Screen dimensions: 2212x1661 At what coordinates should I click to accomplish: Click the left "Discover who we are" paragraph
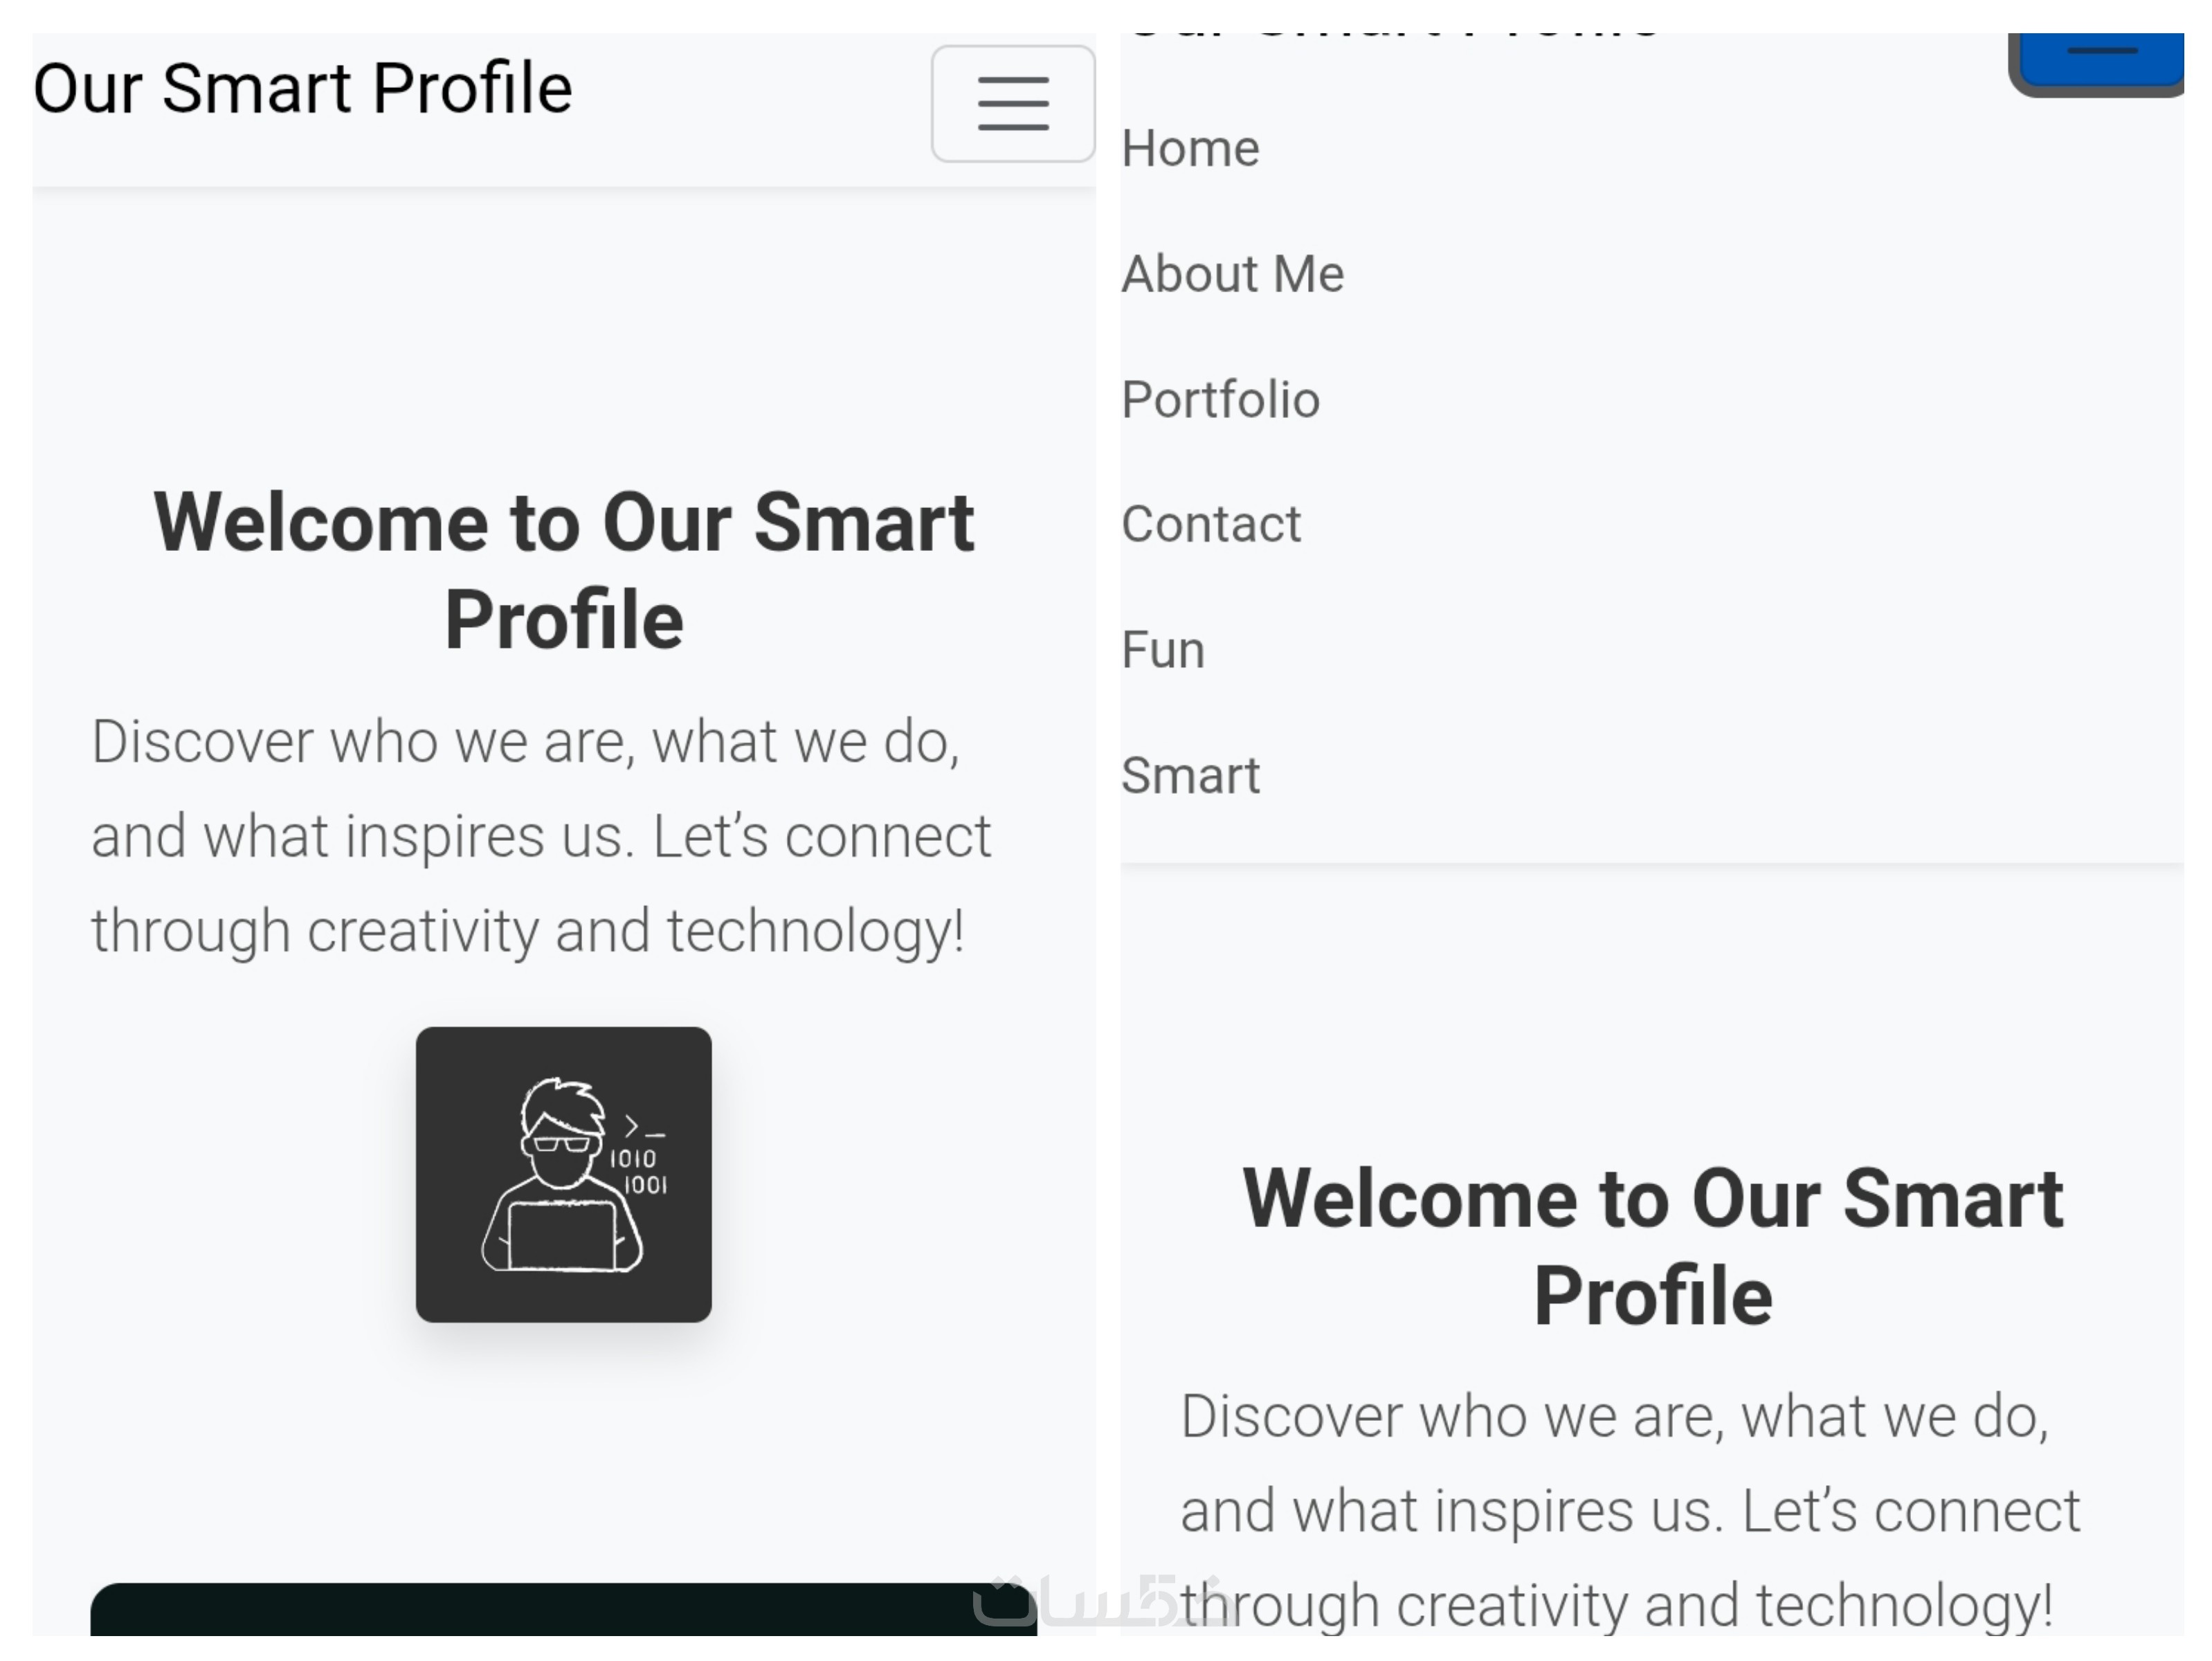540,836
